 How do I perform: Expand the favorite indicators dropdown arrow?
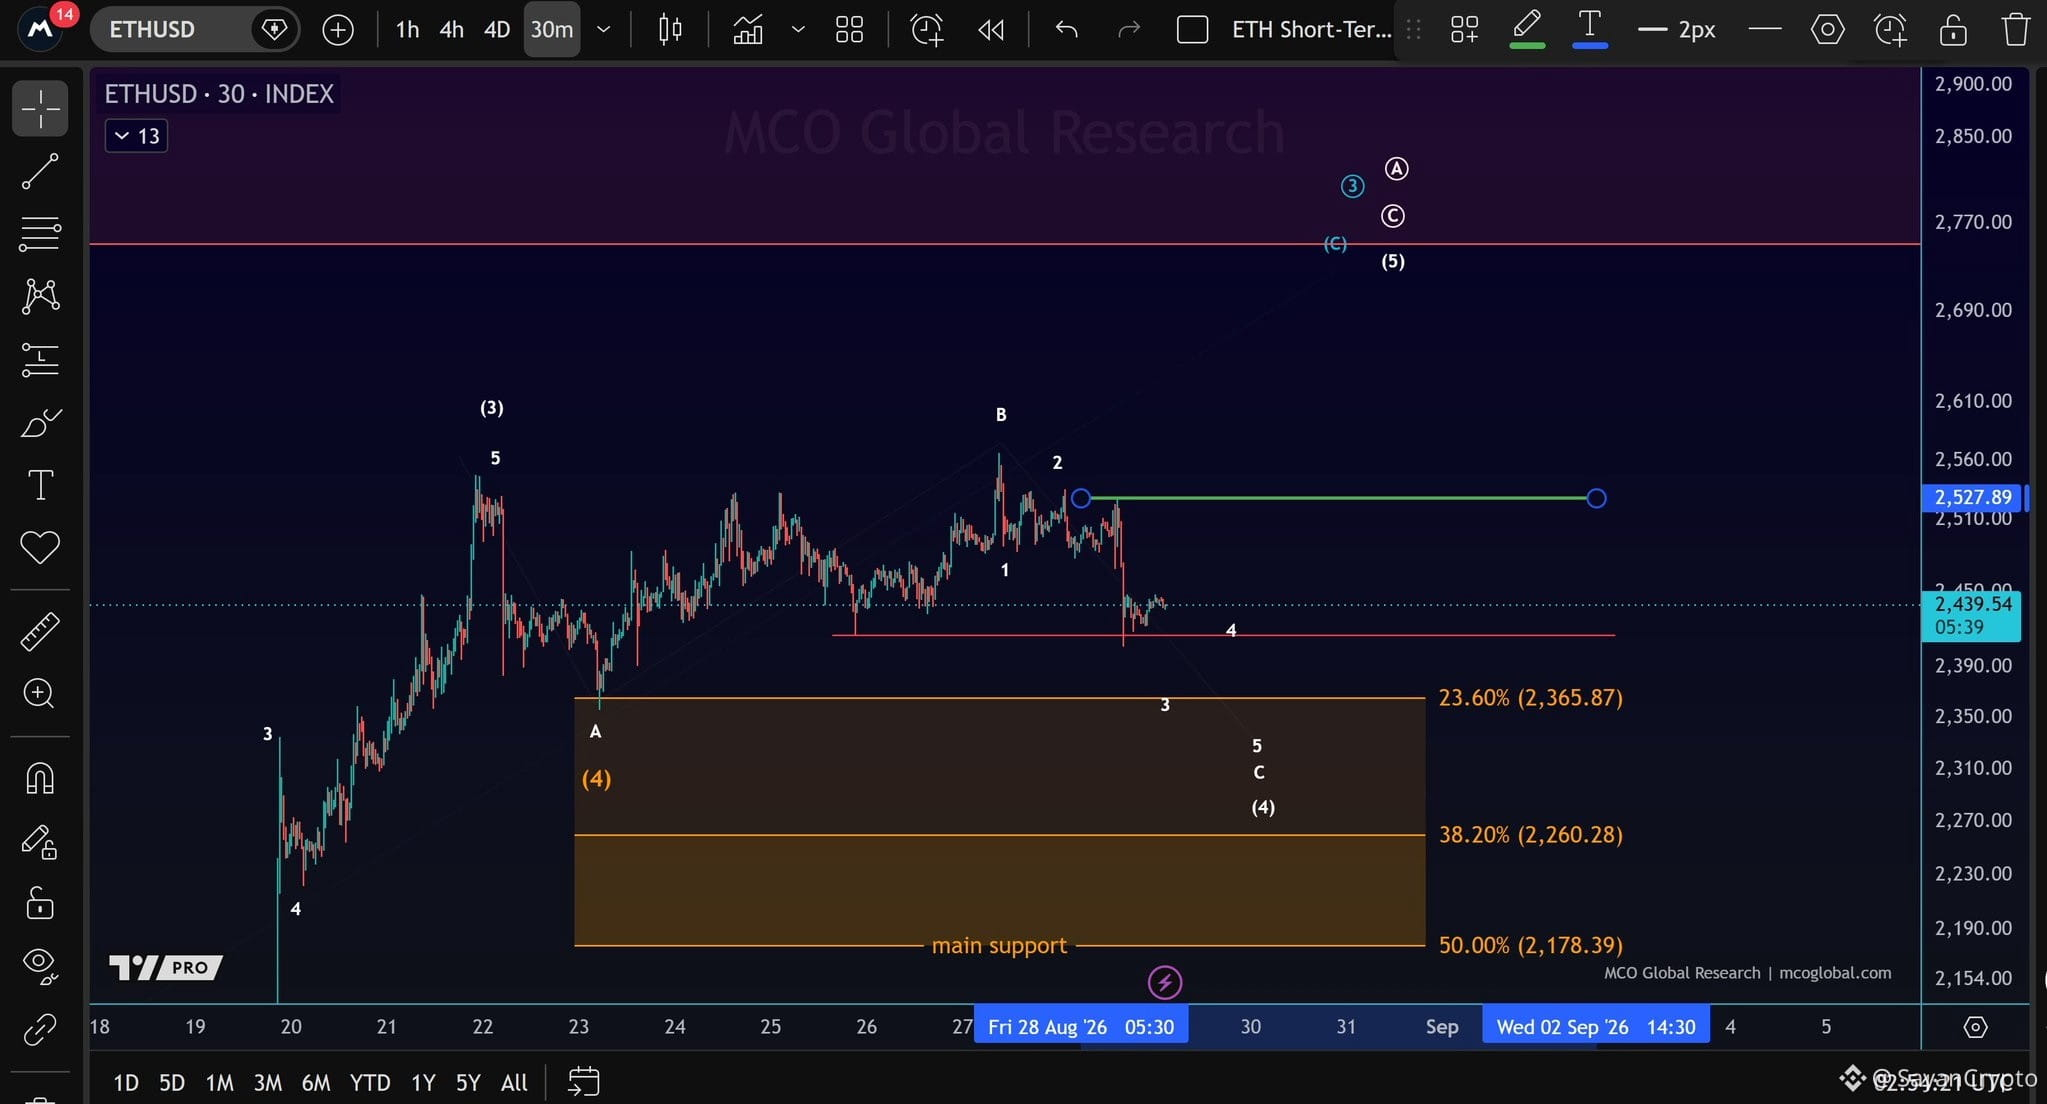click(798, 30)
